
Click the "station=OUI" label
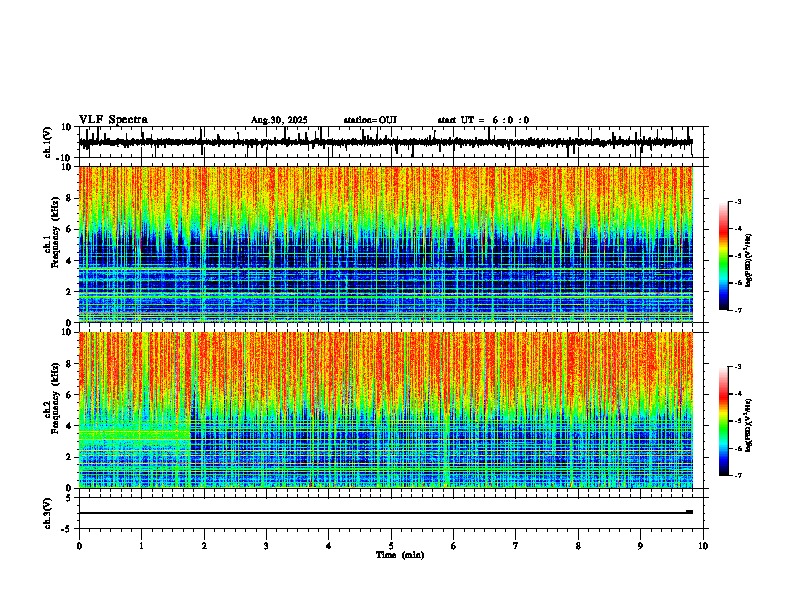[x=370, y=120]
